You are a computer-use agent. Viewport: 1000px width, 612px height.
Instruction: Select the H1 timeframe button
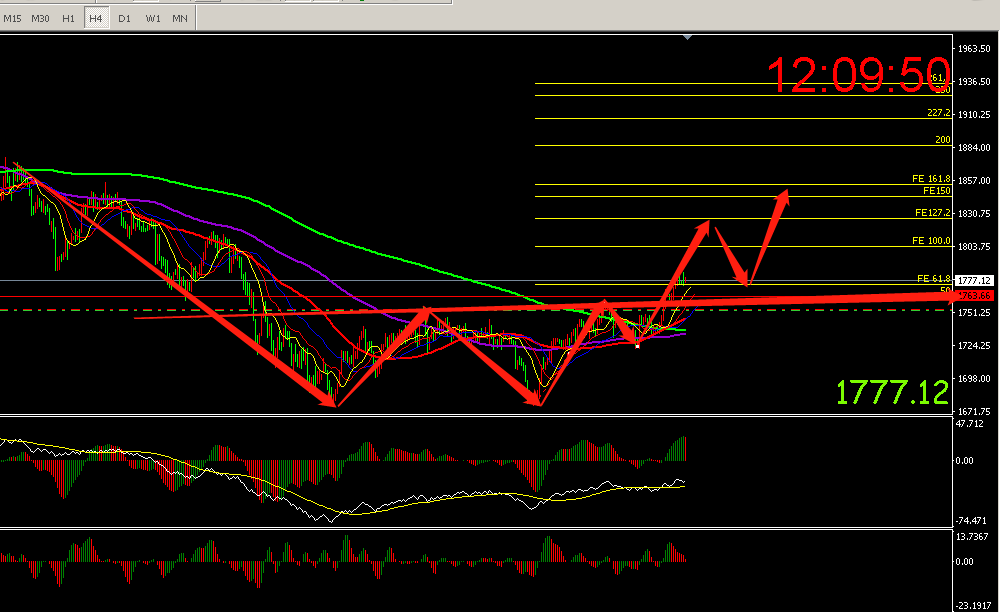[68, 18]
